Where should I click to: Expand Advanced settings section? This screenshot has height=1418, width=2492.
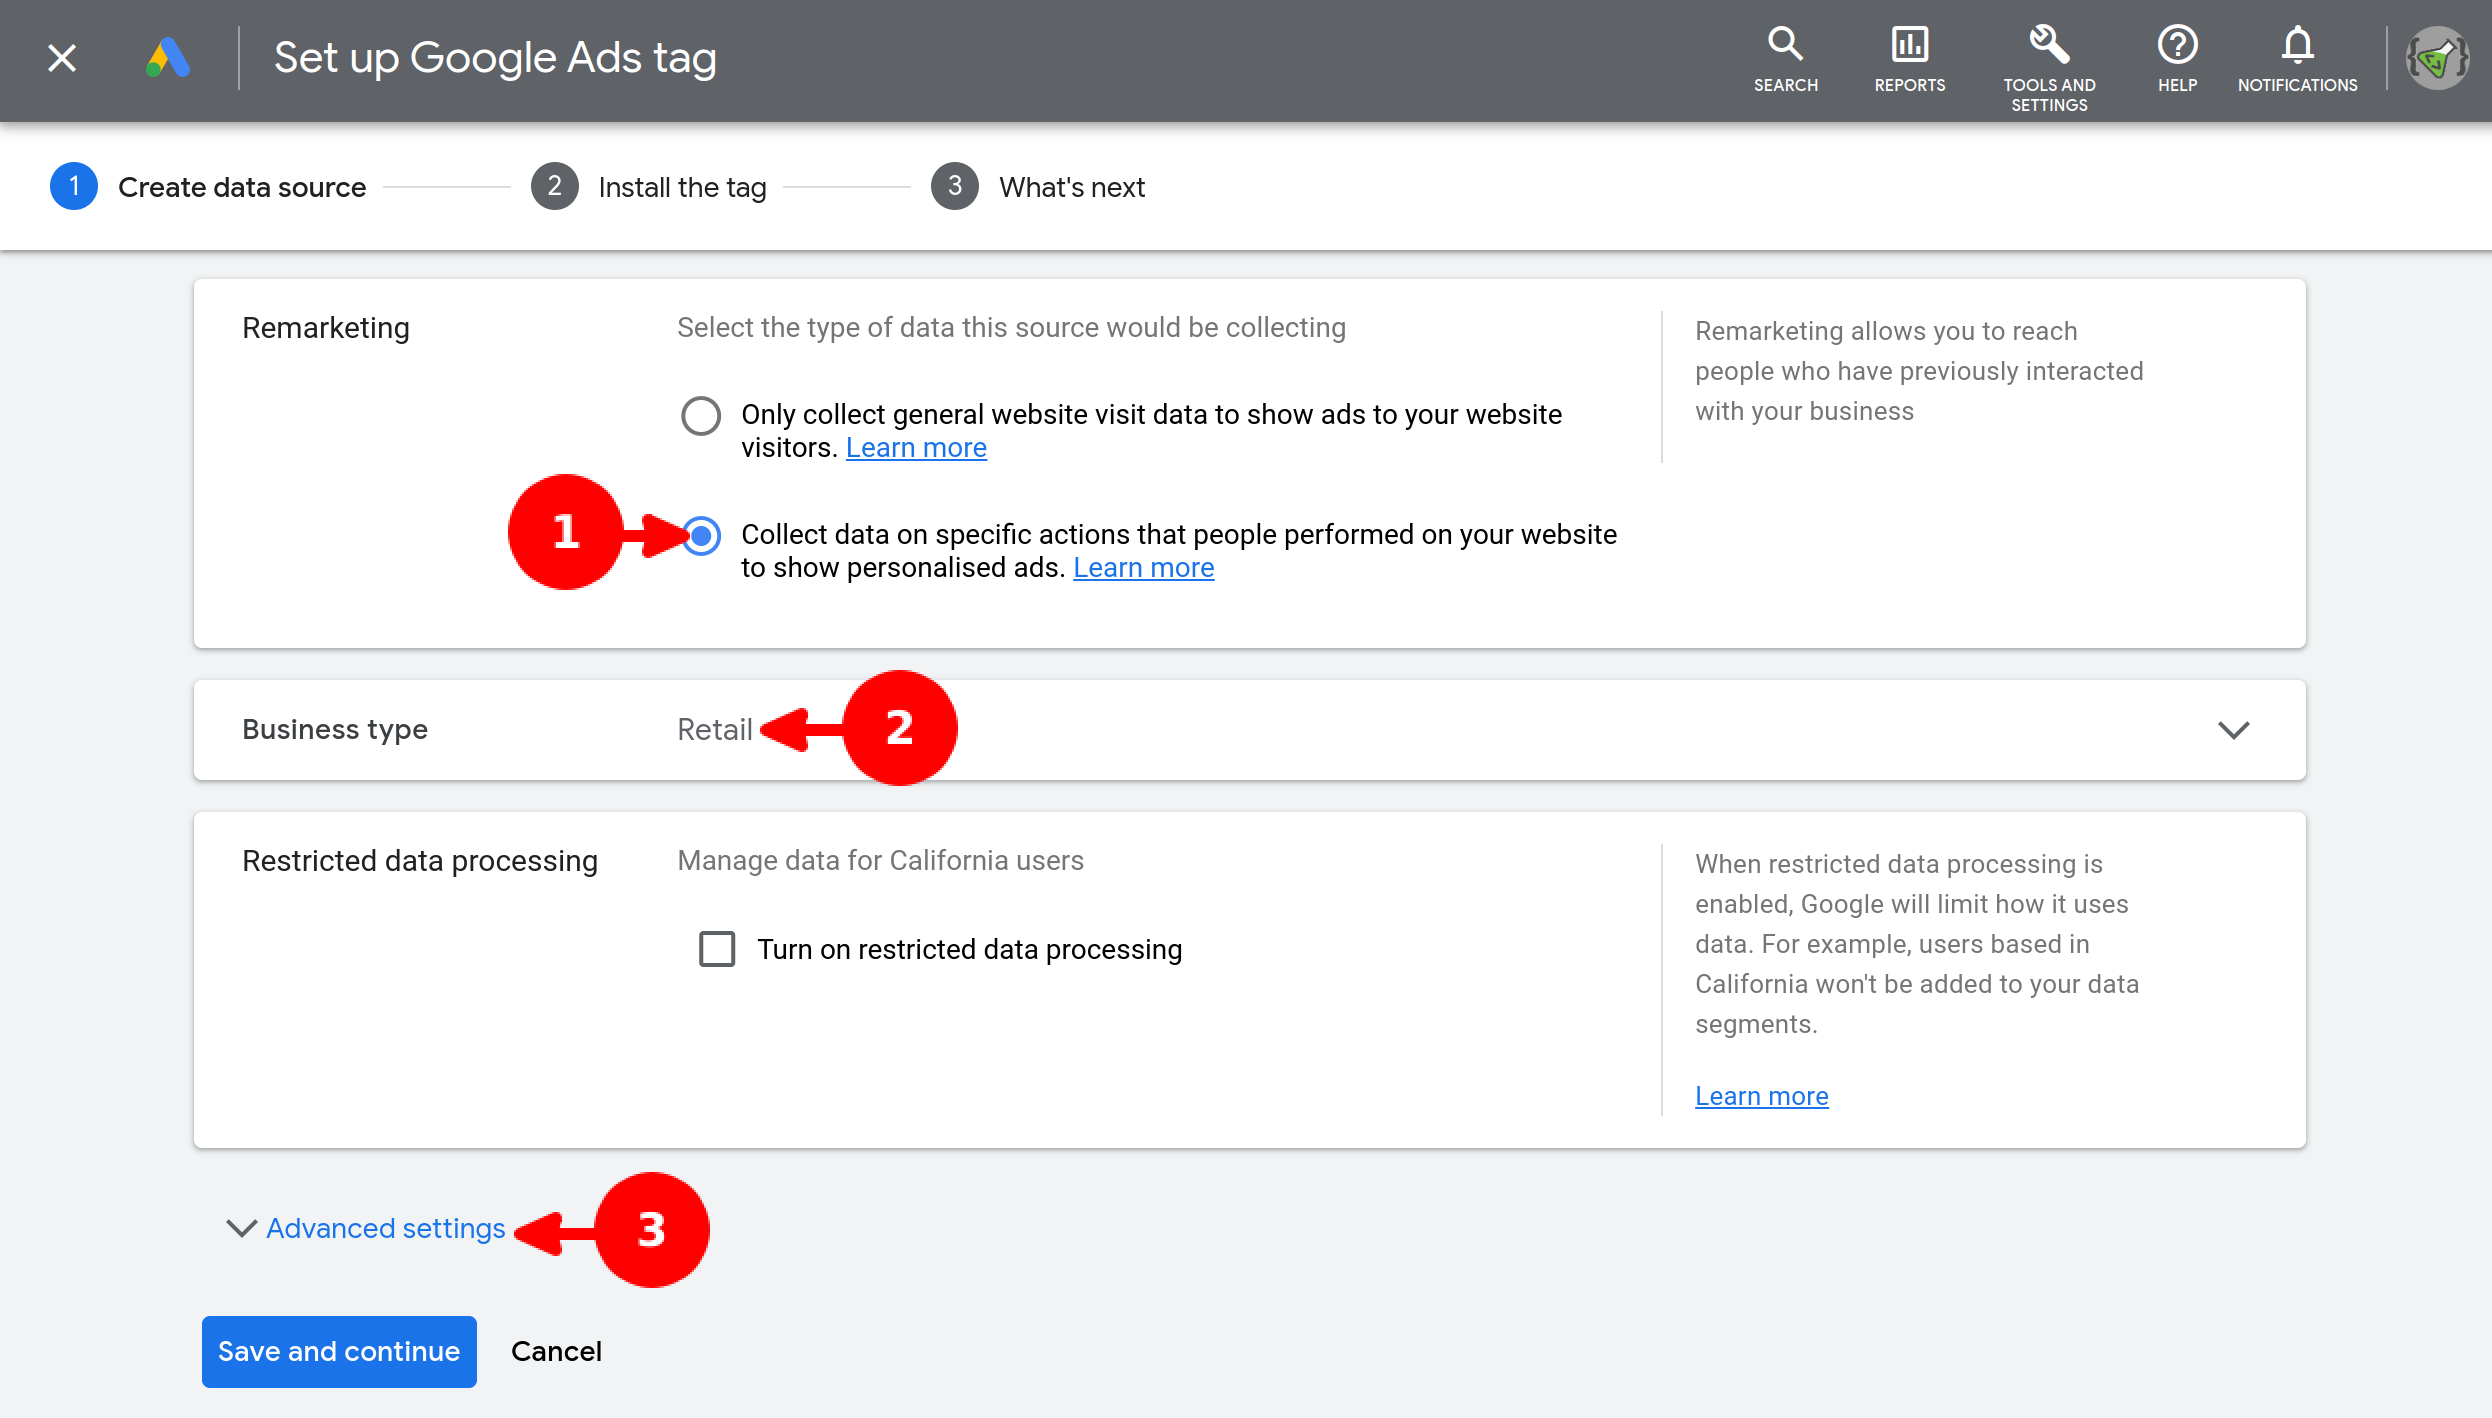tap(384, 1228)
